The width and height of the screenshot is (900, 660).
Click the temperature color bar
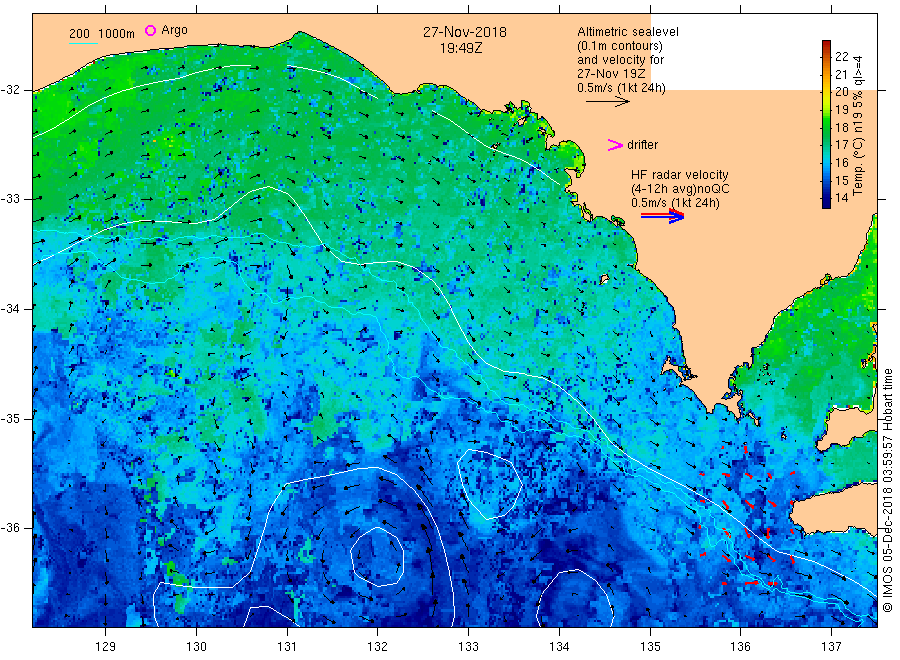click(x=826, y=124)
